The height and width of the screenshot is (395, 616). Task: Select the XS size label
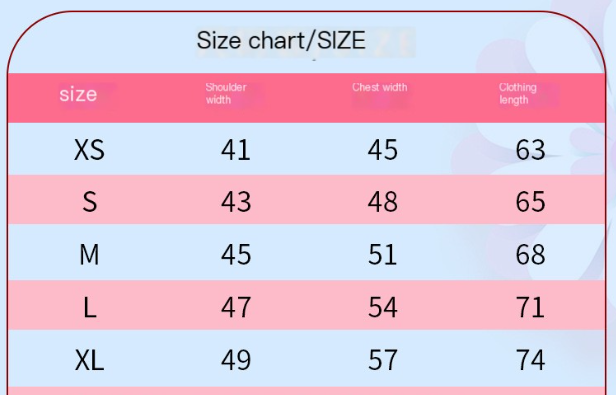[x=90, y=150]
